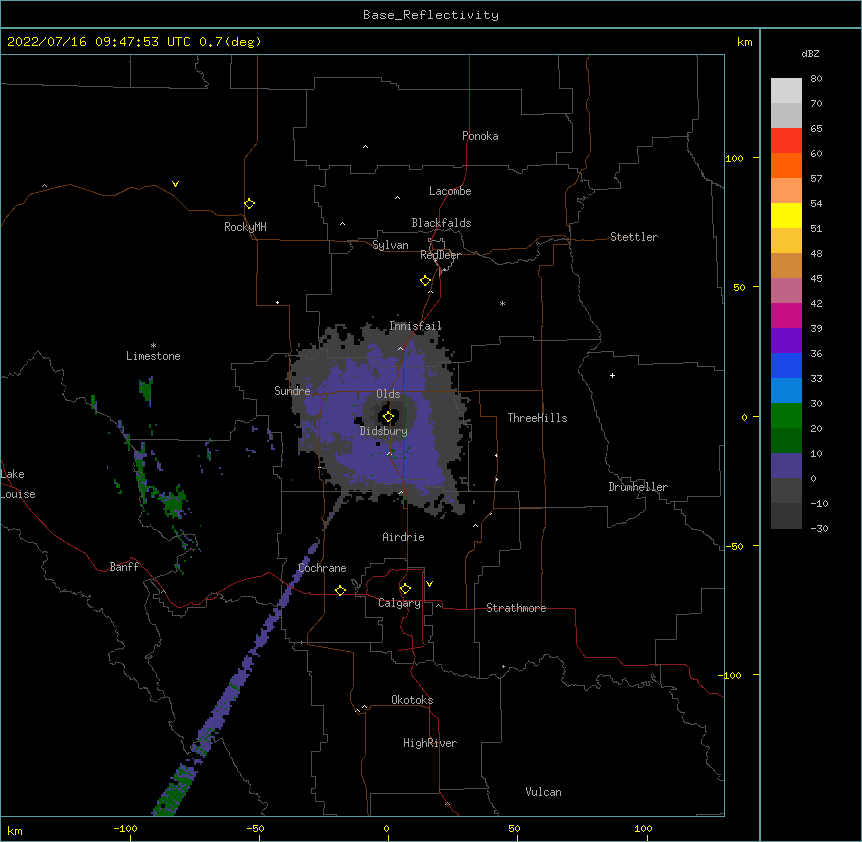This screenshot has width=862, height=842.
Task: Click the ThreeHills town label
Action: (537, 418)
